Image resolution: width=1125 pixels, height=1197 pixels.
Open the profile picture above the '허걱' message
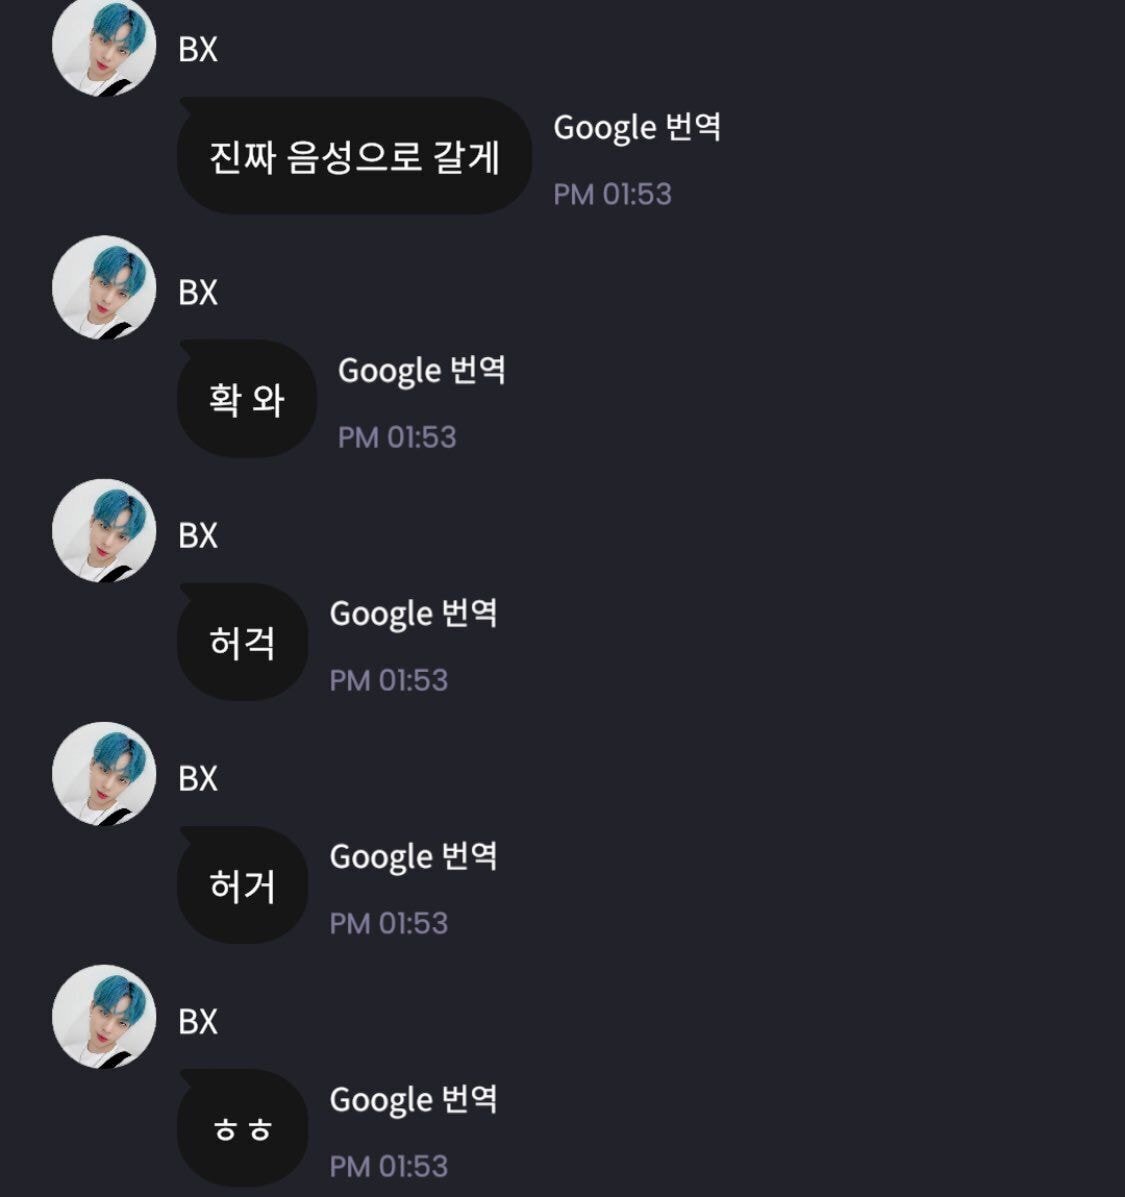104,531
